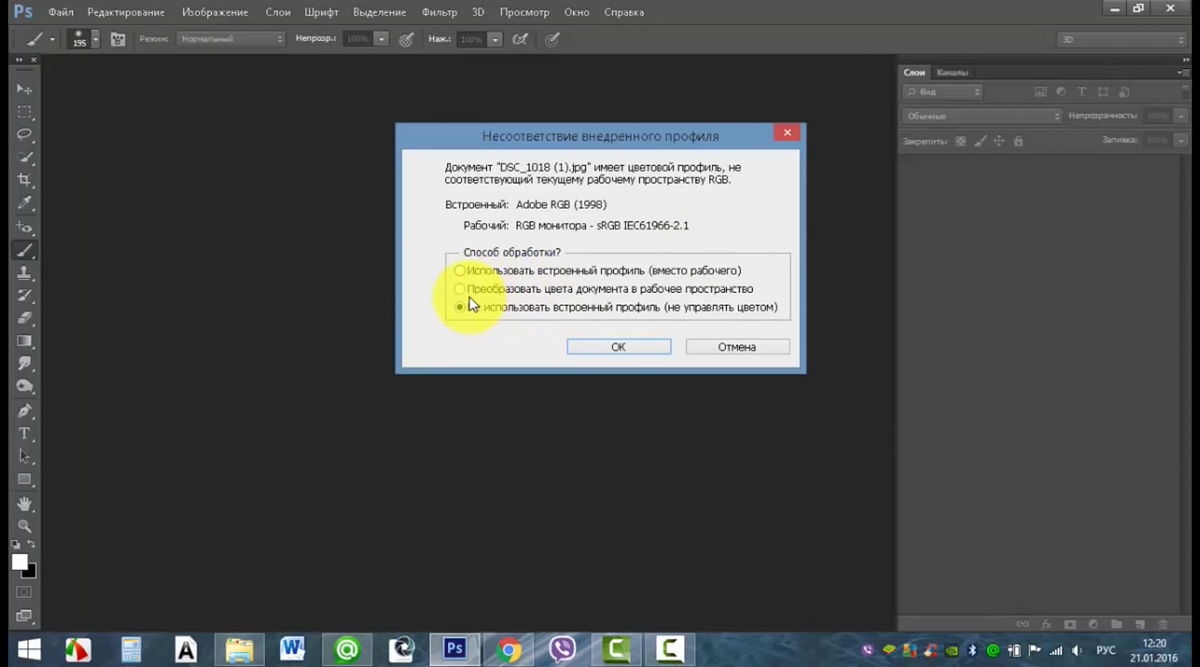Open Word from the taskbar
The image size is (1200, 667).
(x=293, y=650)
